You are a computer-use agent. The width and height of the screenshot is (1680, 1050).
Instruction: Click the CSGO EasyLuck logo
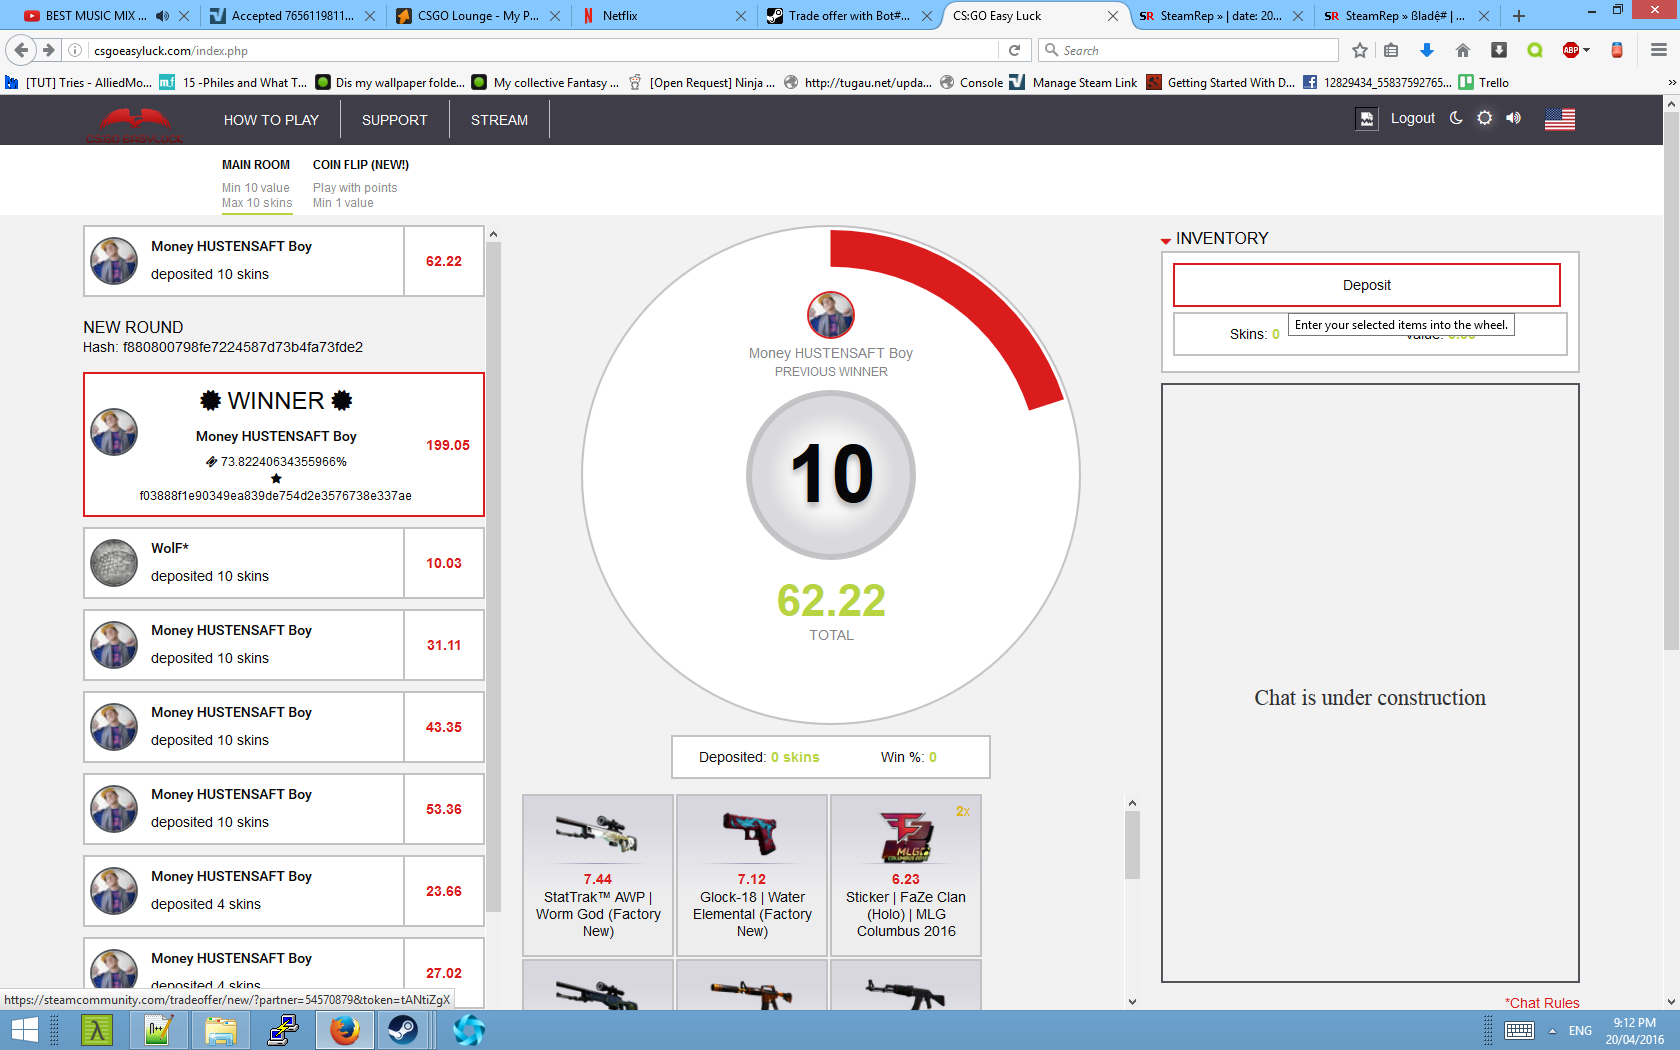(x=135, y=125)
